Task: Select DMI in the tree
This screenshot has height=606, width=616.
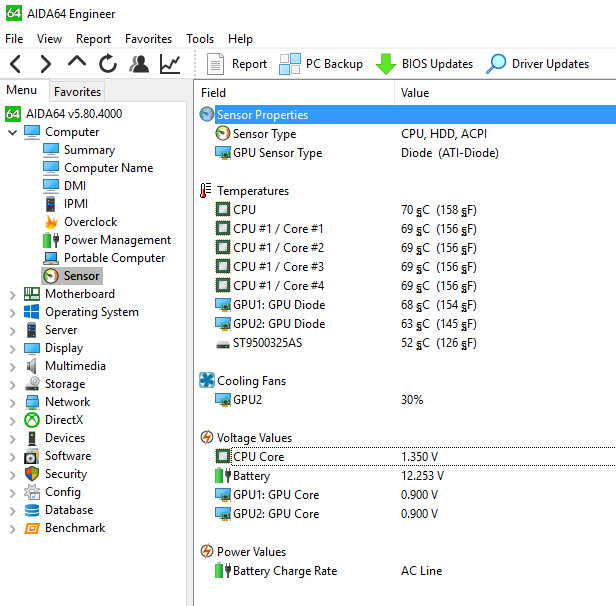Action: 75,185
